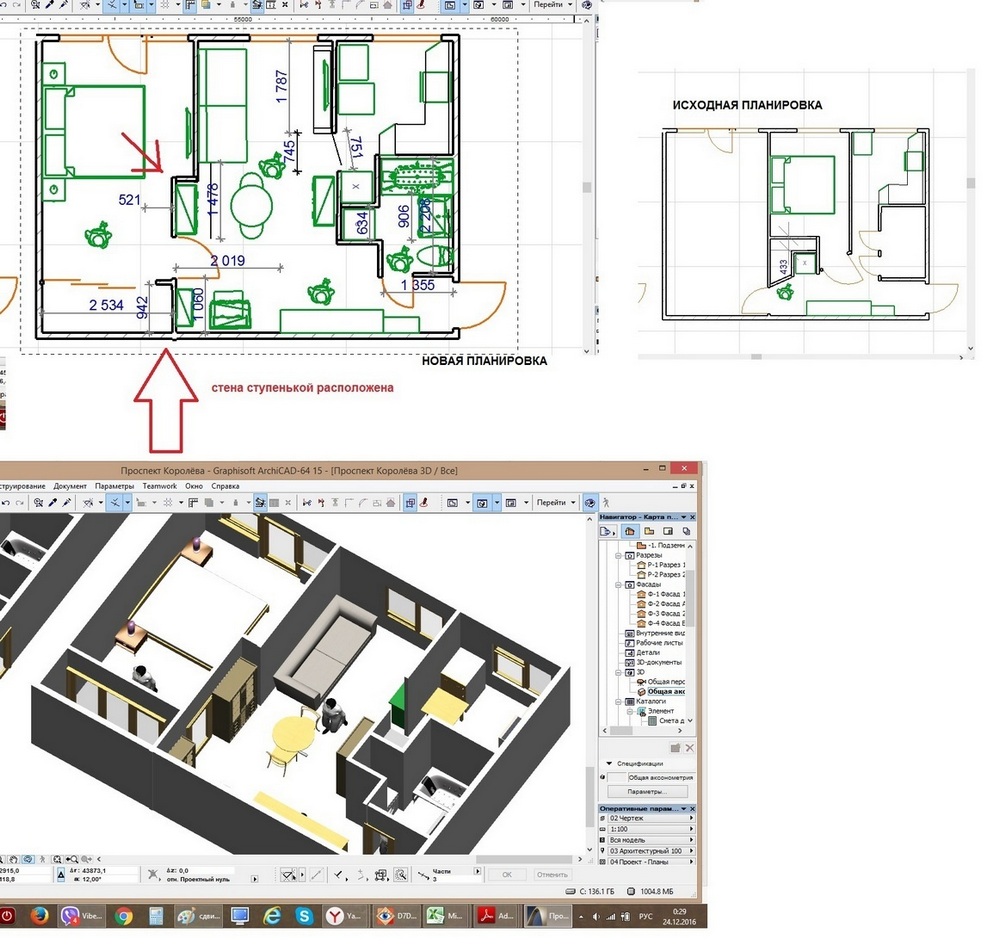Open the Окно menu
The image size is (1000, 952).
tap(194, 486)
